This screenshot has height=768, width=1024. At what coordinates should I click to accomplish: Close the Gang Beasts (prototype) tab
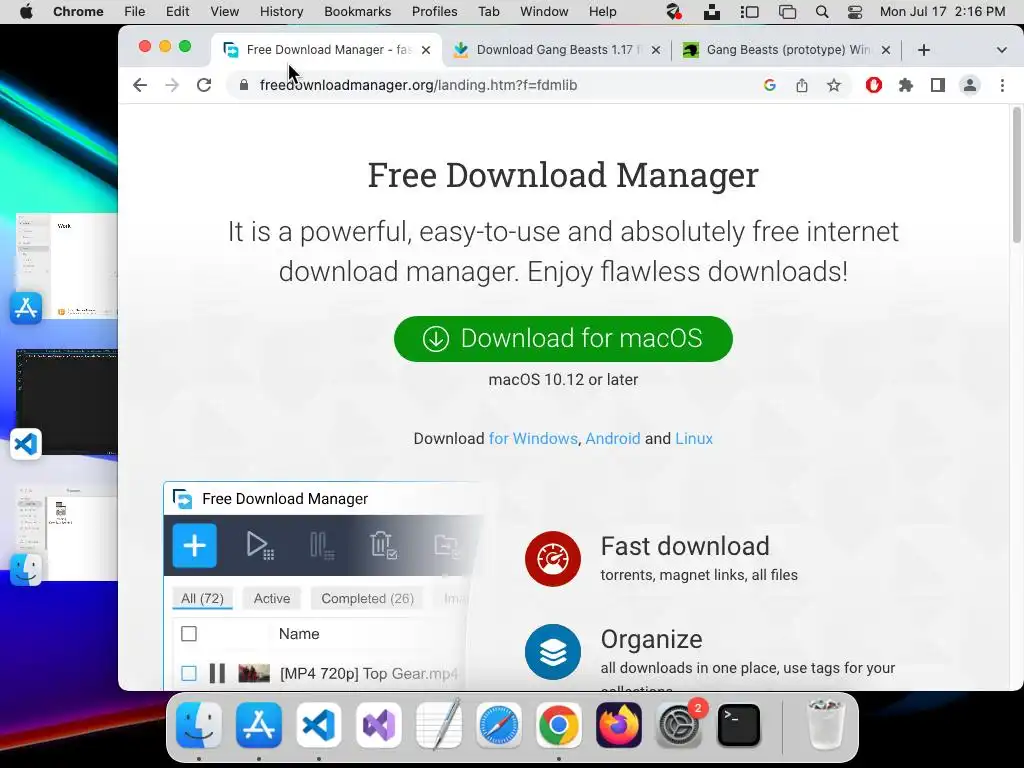coord(886,50)
